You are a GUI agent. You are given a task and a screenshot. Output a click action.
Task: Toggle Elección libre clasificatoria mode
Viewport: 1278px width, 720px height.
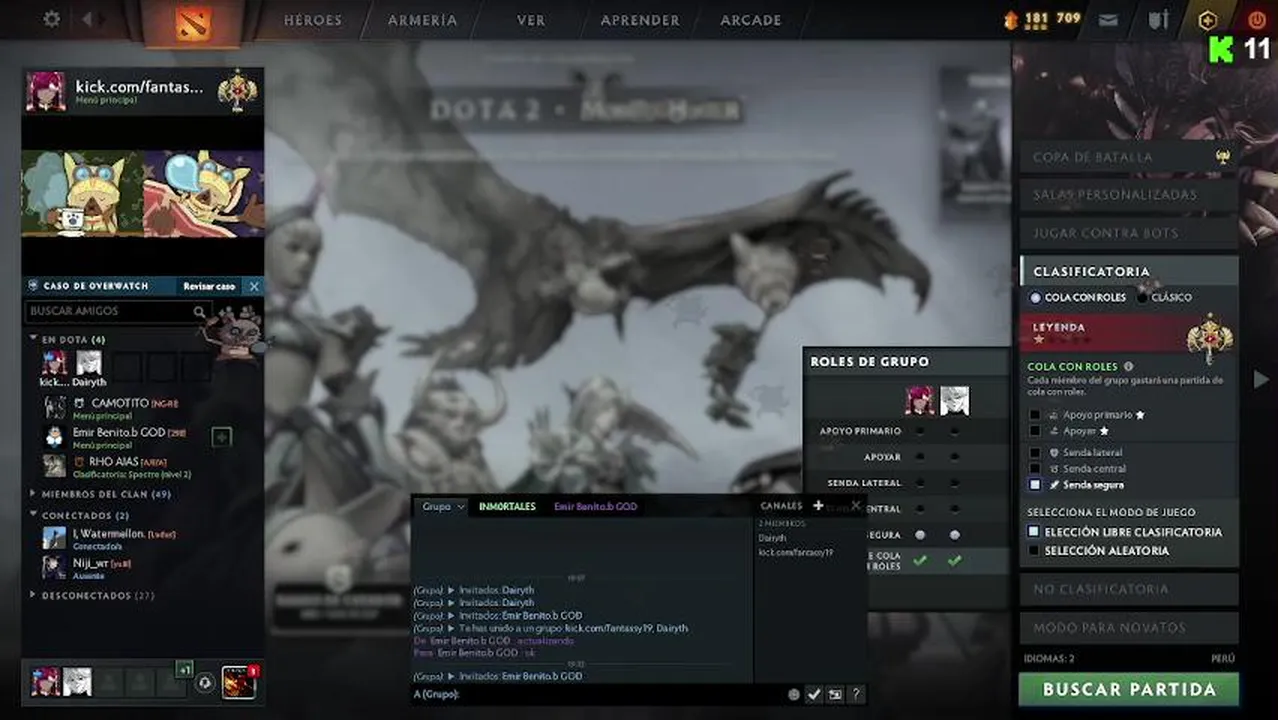(x=1034, y=532)
